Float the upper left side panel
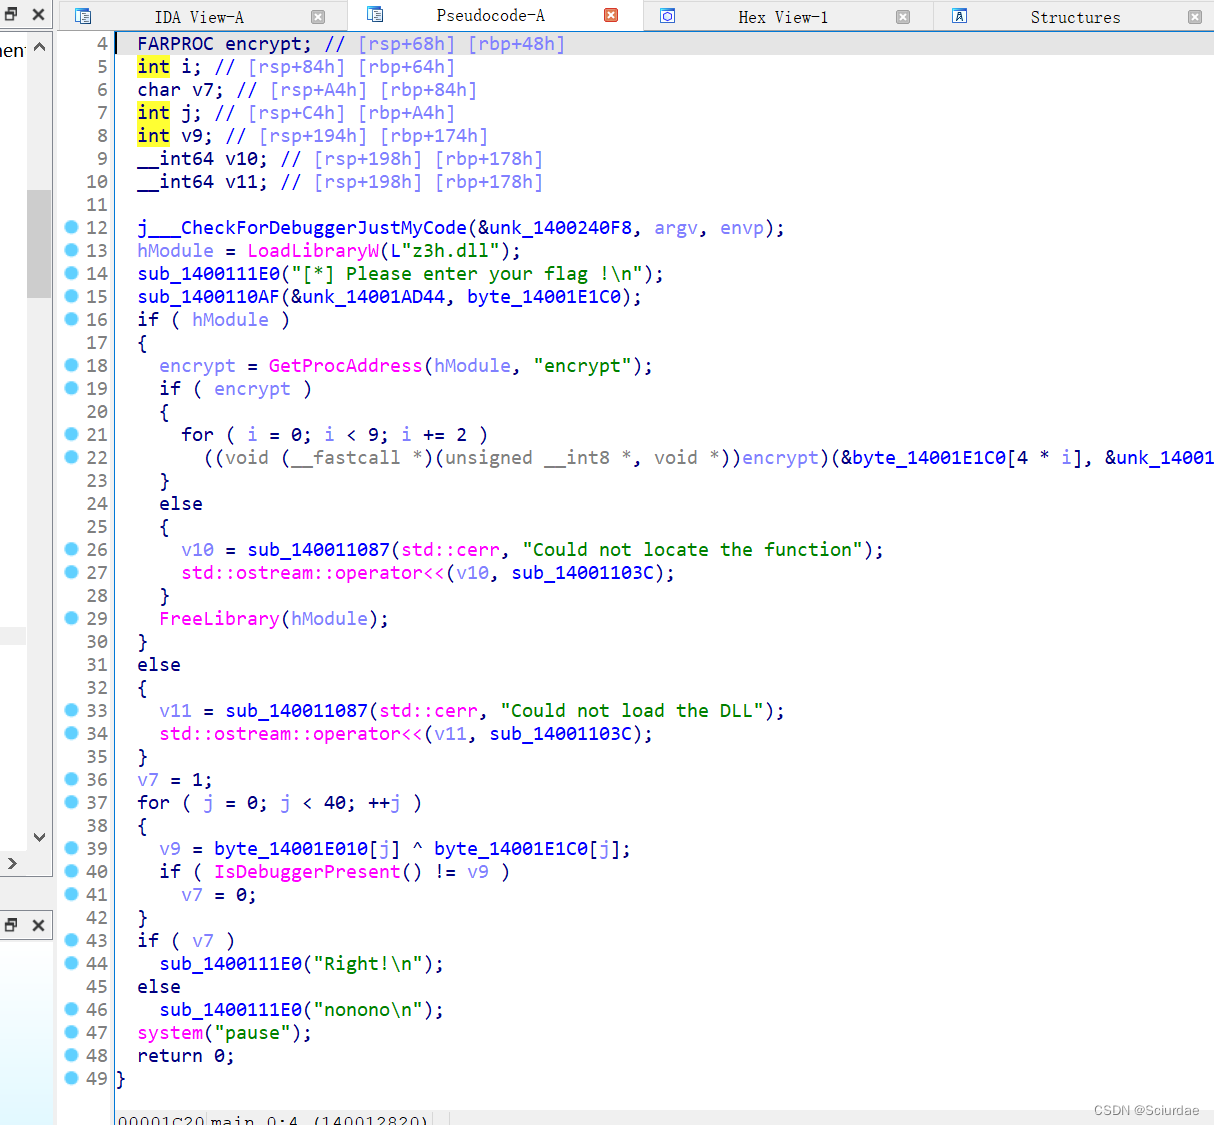1214x1125 pixels. [11, 15]
